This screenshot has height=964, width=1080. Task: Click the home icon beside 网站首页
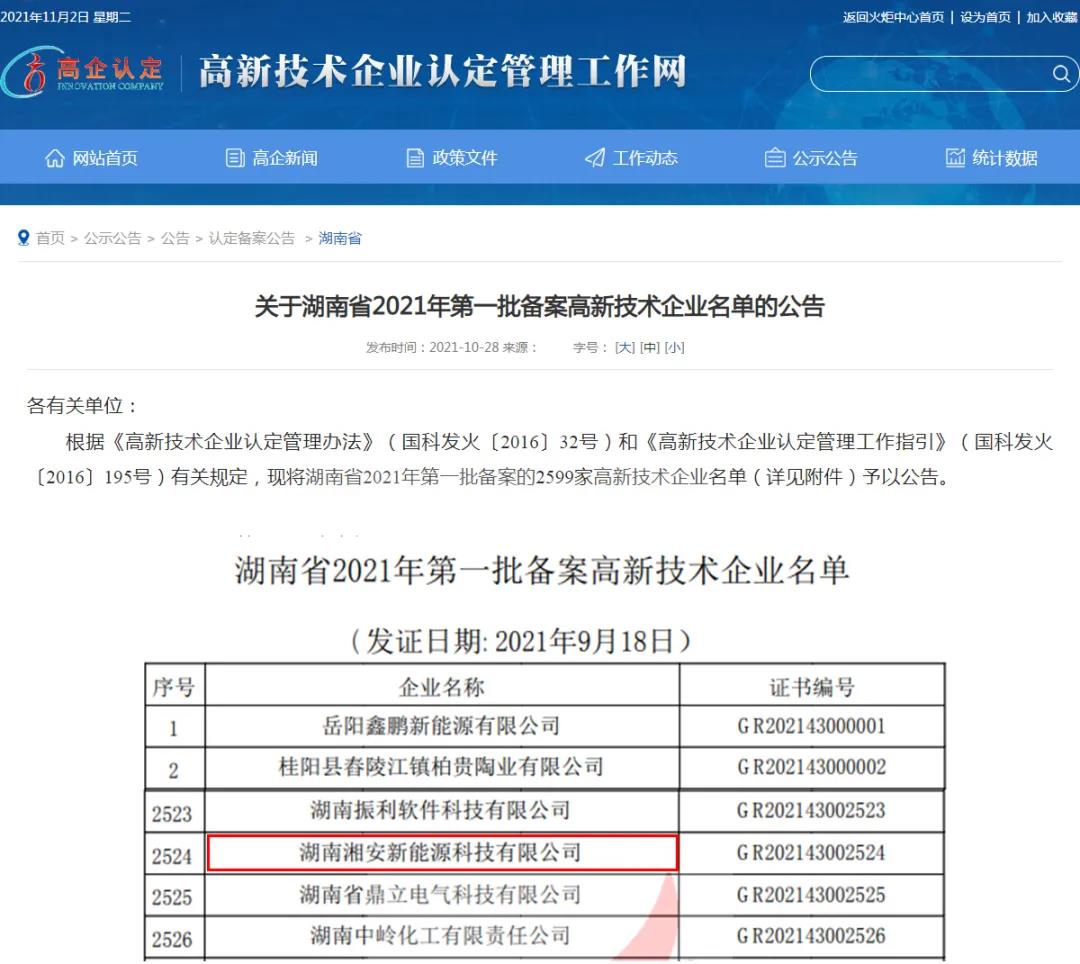[55, 157]
